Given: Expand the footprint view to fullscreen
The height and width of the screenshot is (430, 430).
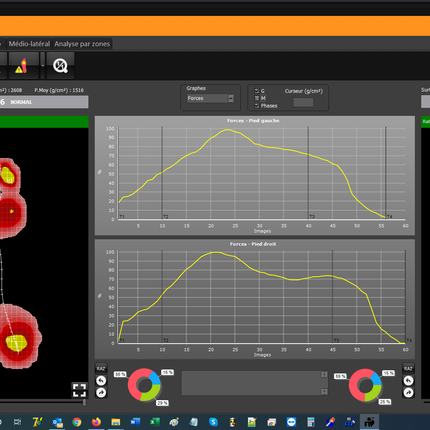Looking at the screenshot, I should click(79, 390).
